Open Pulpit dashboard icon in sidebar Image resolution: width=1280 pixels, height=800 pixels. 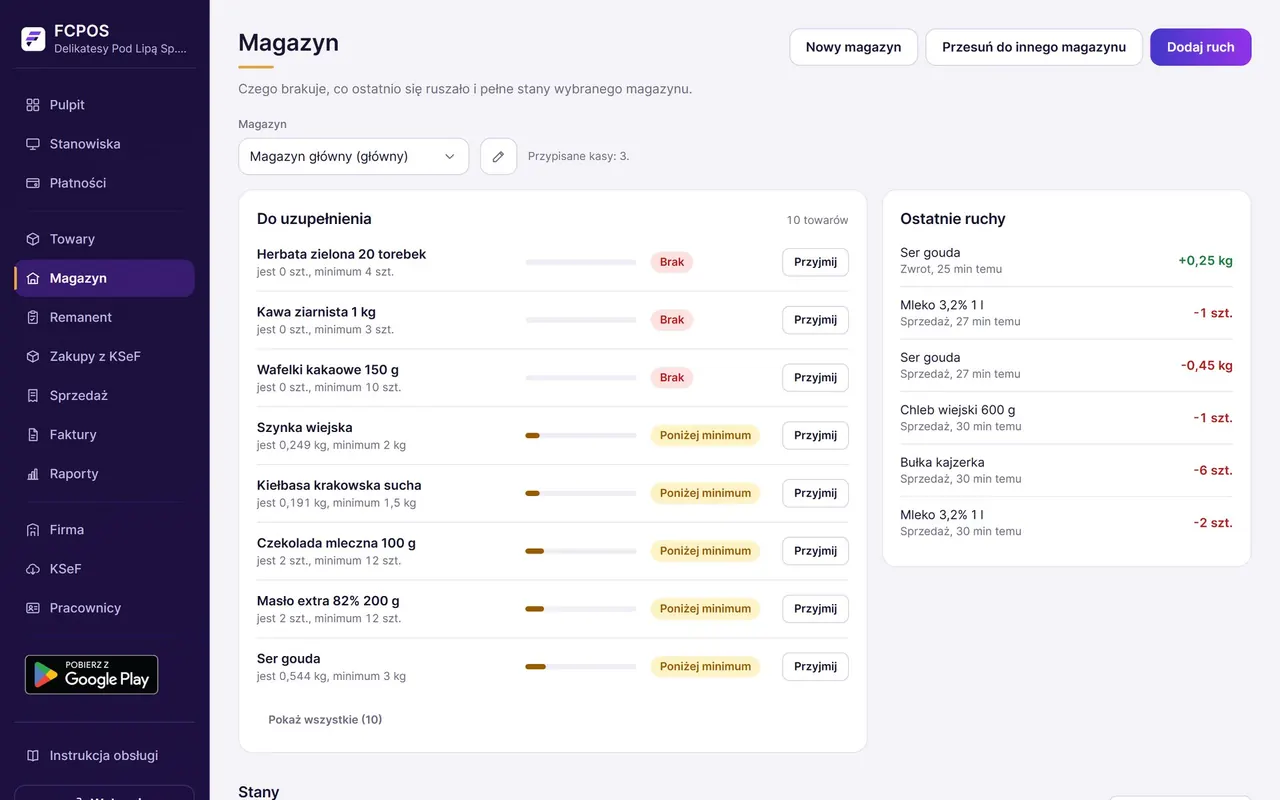point(33,105)
